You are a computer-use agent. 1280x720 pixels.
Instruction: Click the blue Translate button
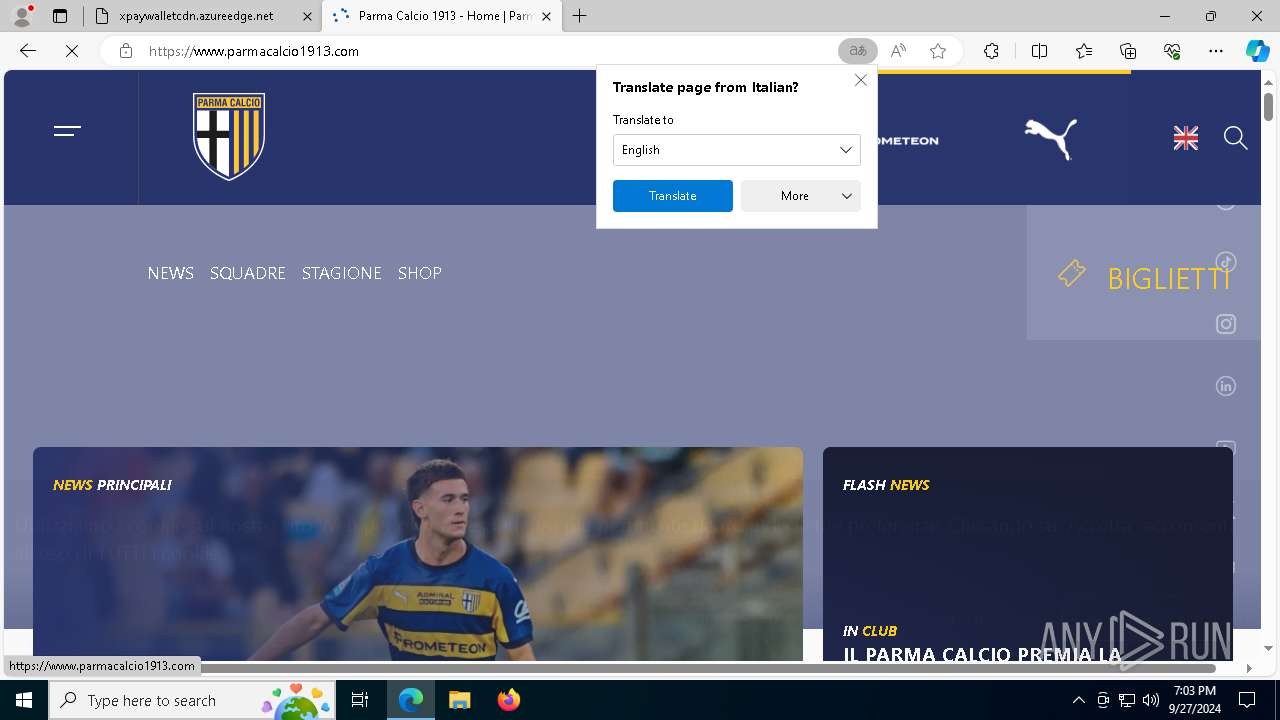[673, 196]
